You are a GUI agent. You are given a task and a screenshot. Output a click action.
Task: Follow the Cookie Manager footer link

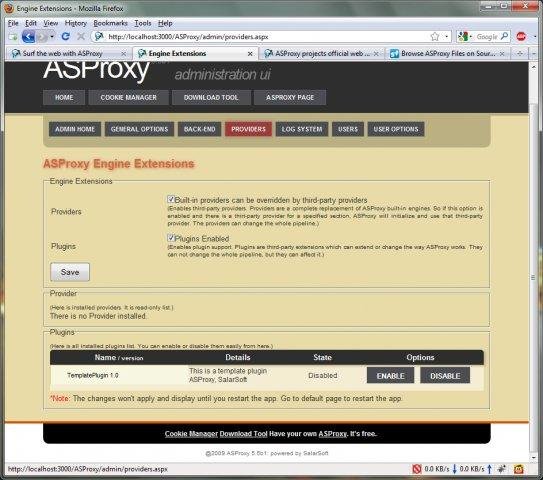click(x=191, y=434)
